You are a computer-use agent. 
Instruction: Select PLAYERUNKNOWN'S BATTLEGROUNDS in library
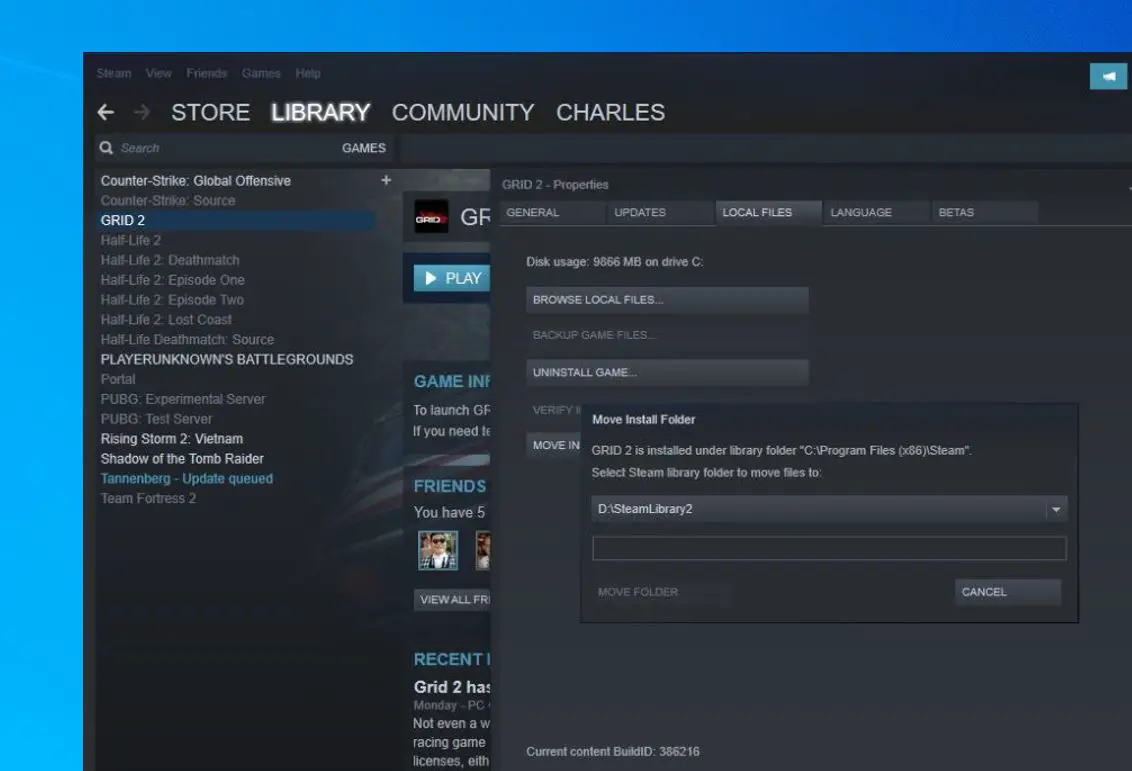[227, 360]
